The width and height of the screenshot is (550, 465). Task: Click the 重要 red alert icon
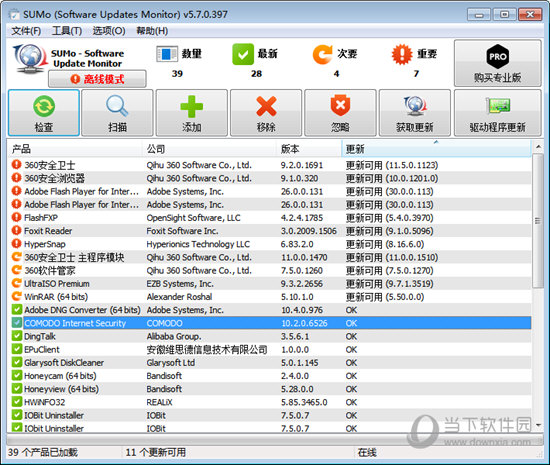pos(402,54)
